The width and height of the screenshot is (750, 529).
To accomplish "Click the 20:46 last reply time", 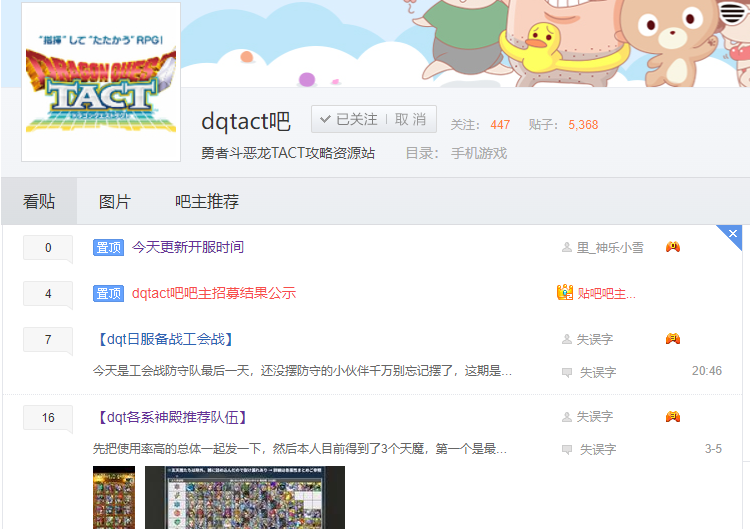I will pos(706,371).
